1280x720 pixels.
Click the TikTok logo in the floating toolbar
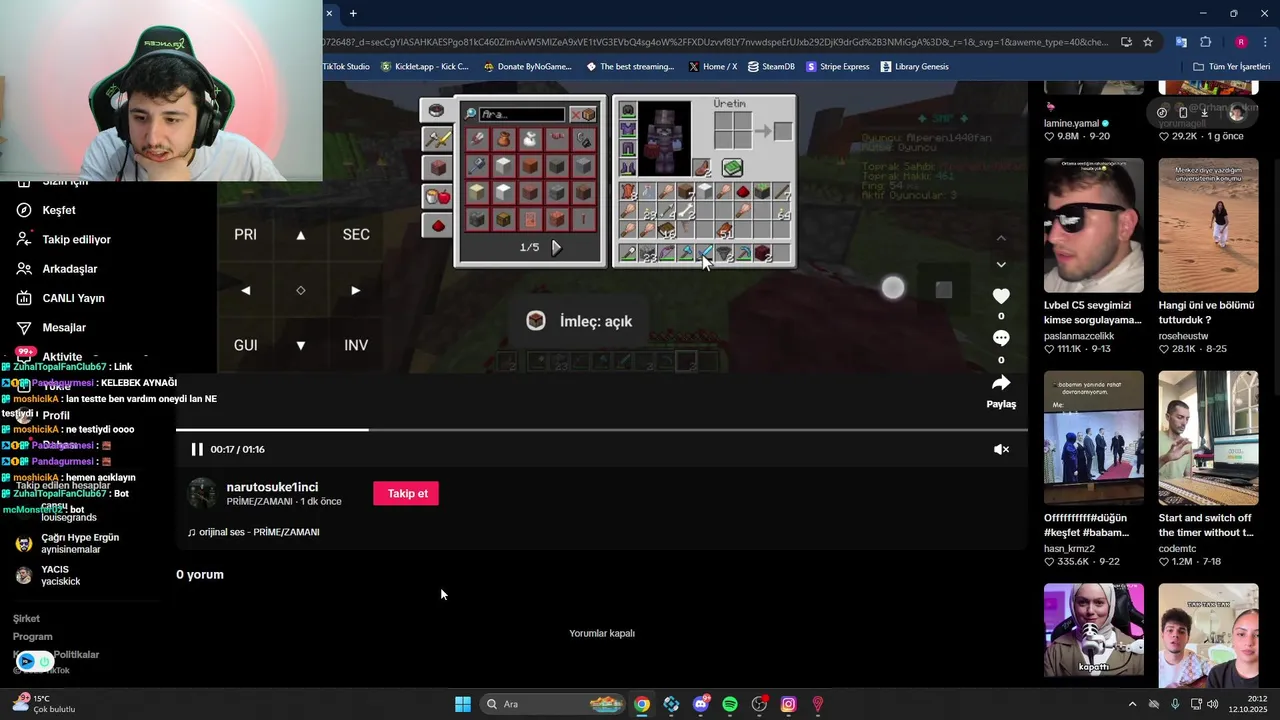(1162, 112)
